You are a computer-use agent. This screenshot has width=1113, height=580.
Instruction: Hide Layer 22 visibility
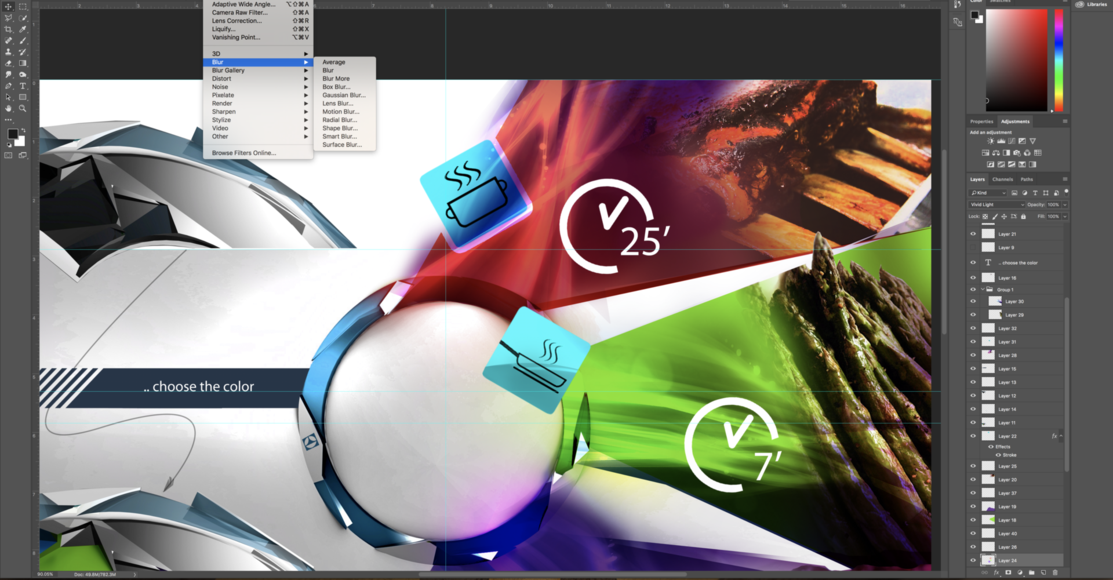pos(973,436)
